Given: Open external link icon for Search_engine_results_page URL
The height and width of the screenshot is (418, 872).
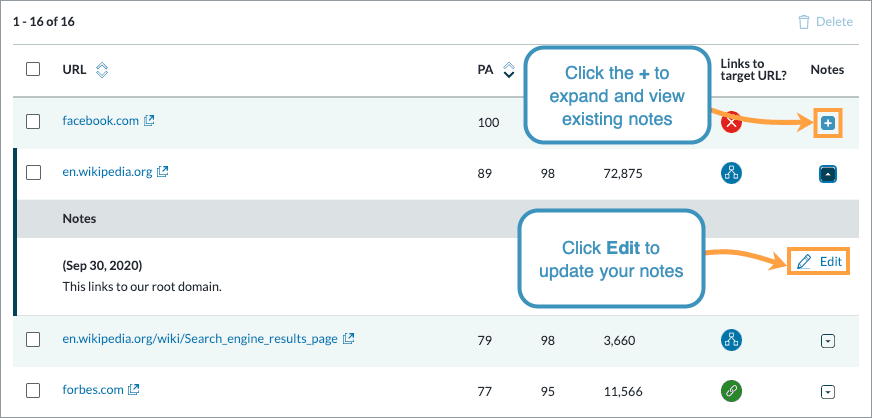Looking at the screenshot, I should 349,339.
